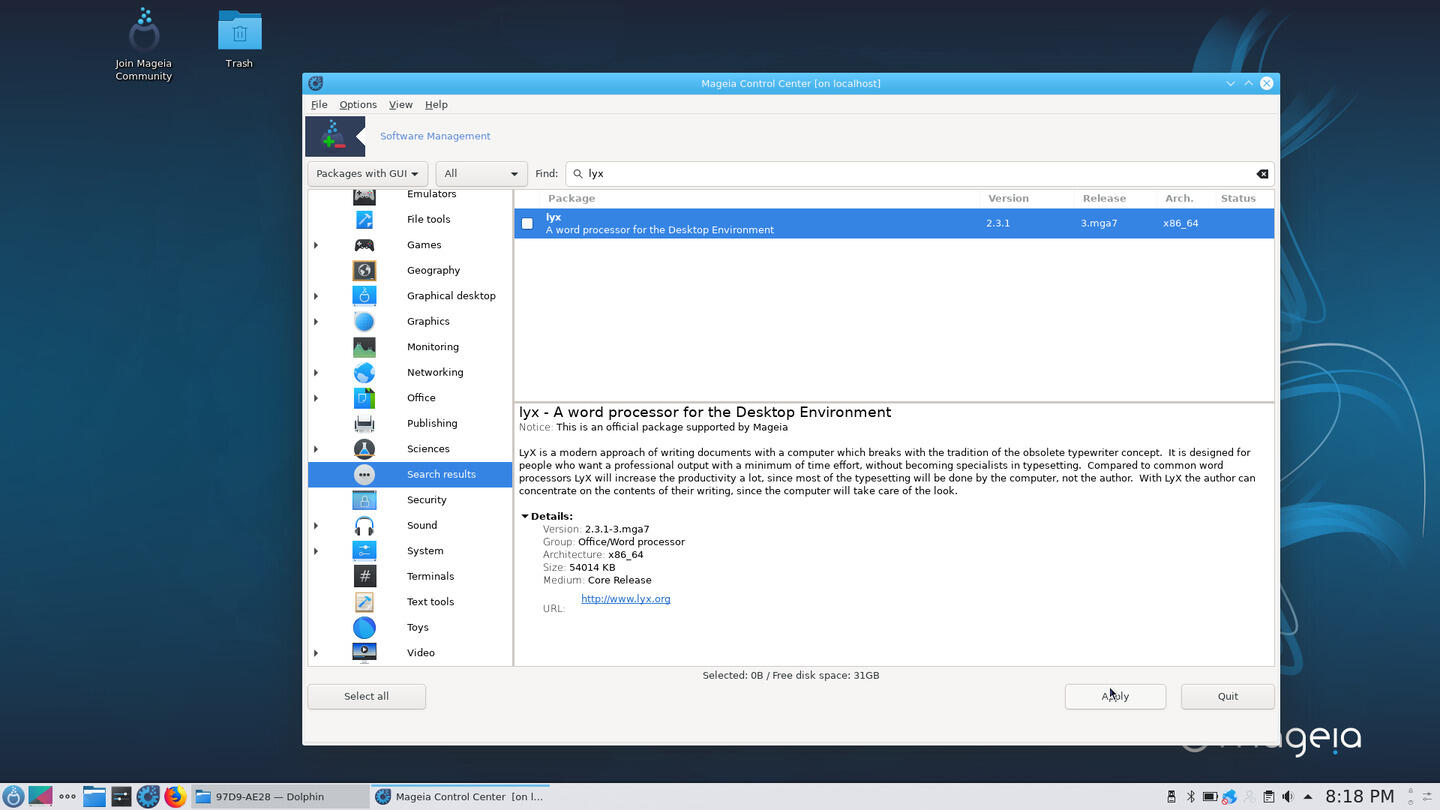
Task: Click the Games gamepad icon
Action: coord(364,245)
